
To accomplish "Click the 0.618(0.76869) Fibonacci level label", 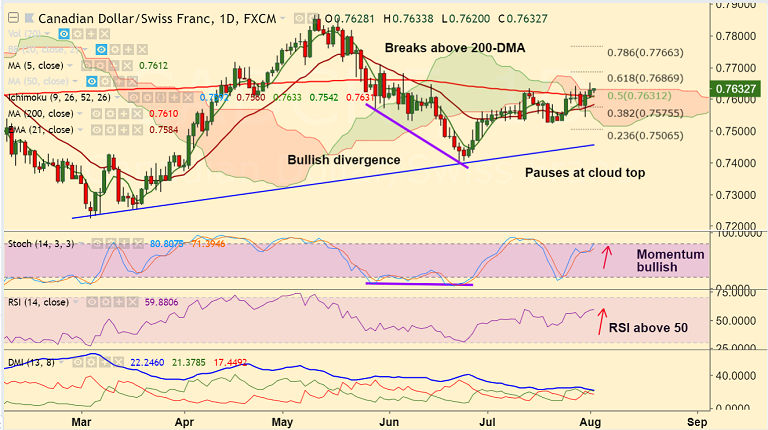I will (x=645, y=78).
